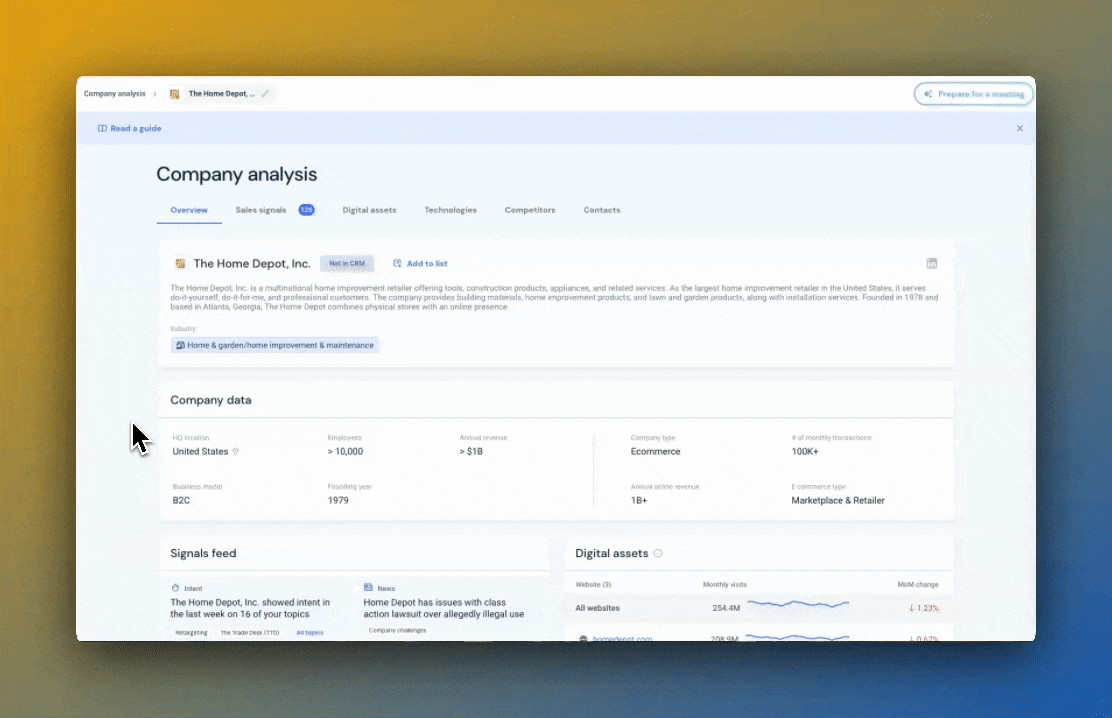The image size is (1112, 718).
Task: Click the 126 badge on Sales signals
Action: [x=306, y=210]
